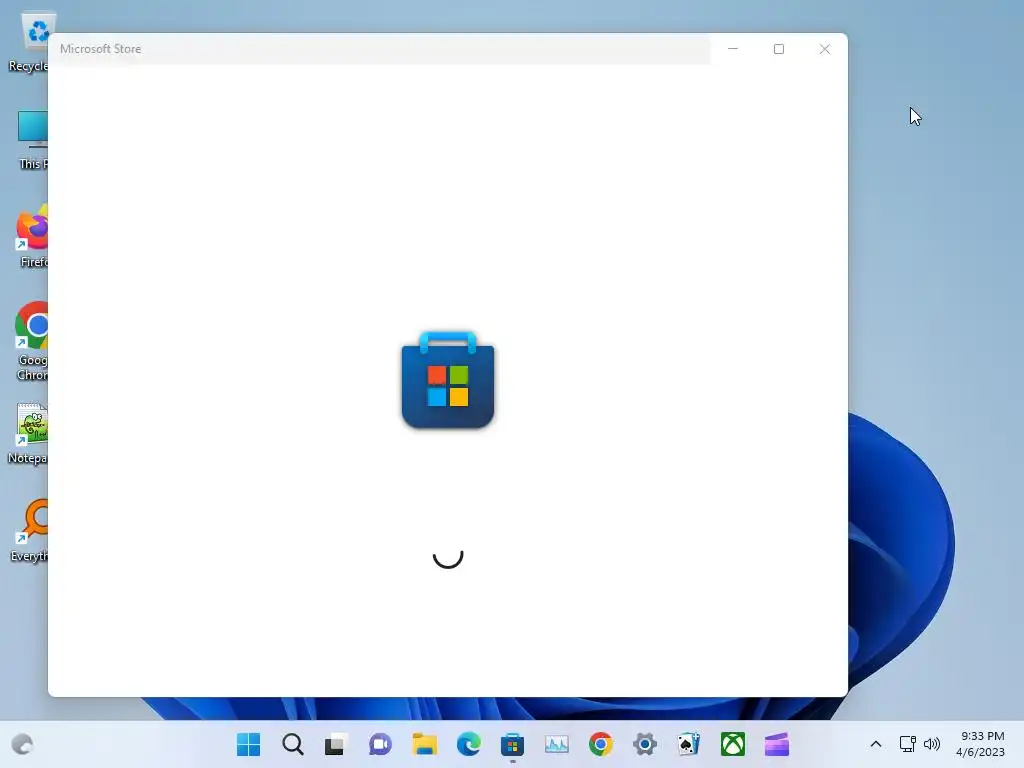Click the Microsoft Store title bar text

pyautogui.click(x=101, y=49)
